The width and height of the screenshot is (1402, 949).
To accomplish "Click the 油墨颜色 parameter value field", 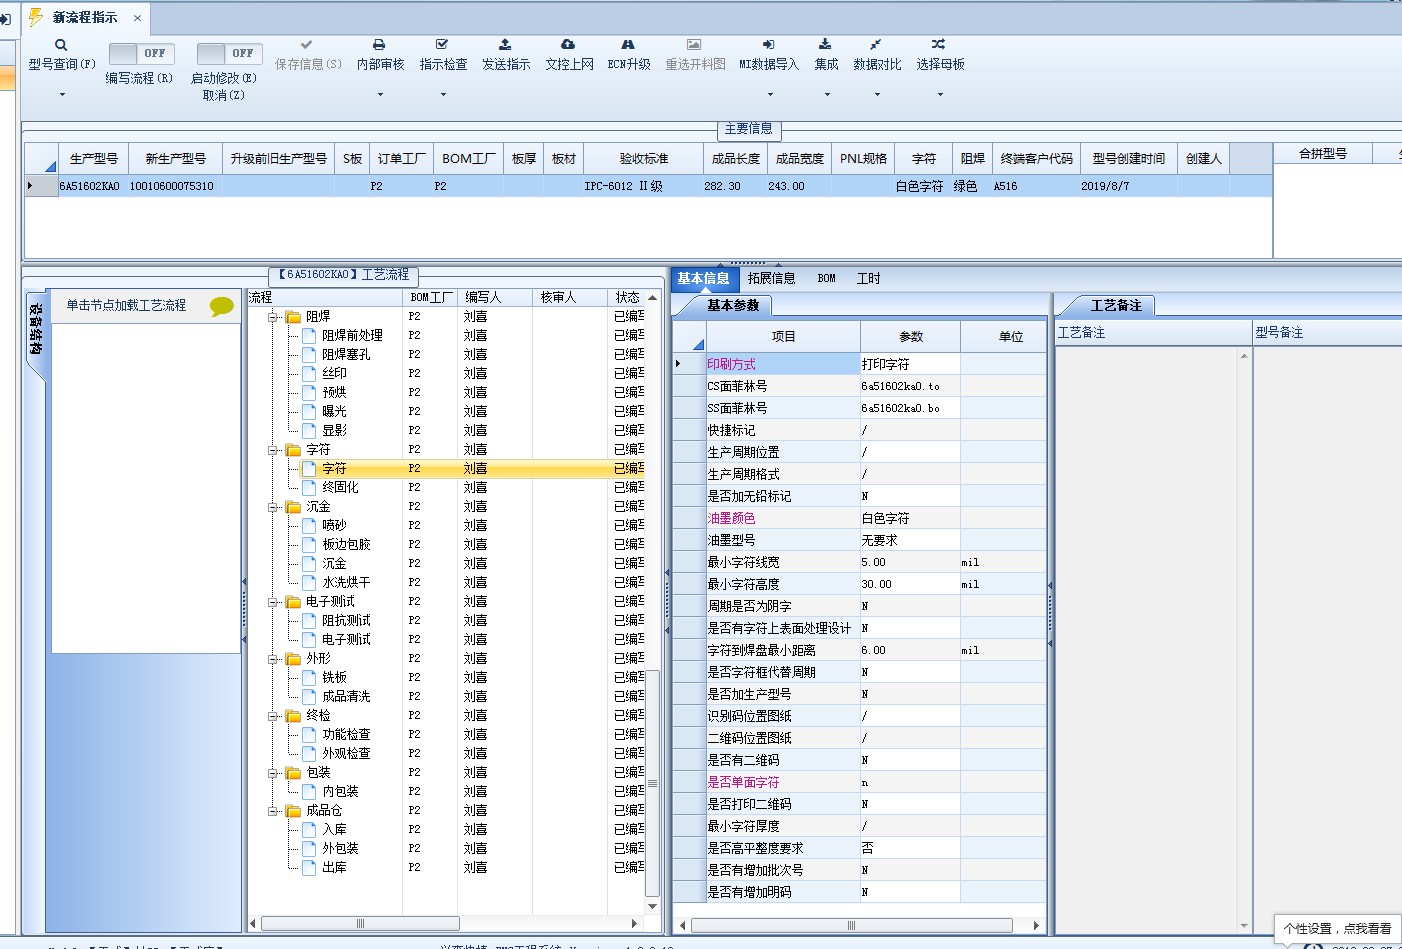I will point(909,518).
